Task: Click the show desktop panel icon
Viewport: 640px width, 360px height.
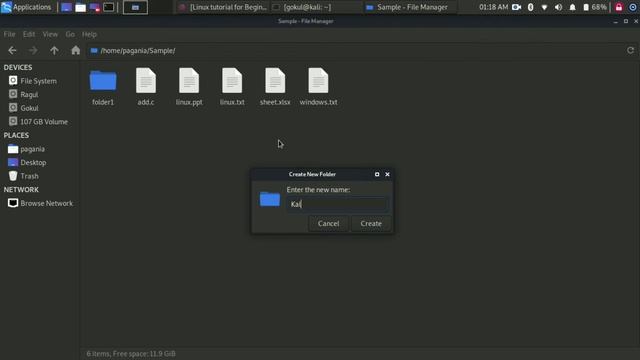Action: click(x=66, y=7)
